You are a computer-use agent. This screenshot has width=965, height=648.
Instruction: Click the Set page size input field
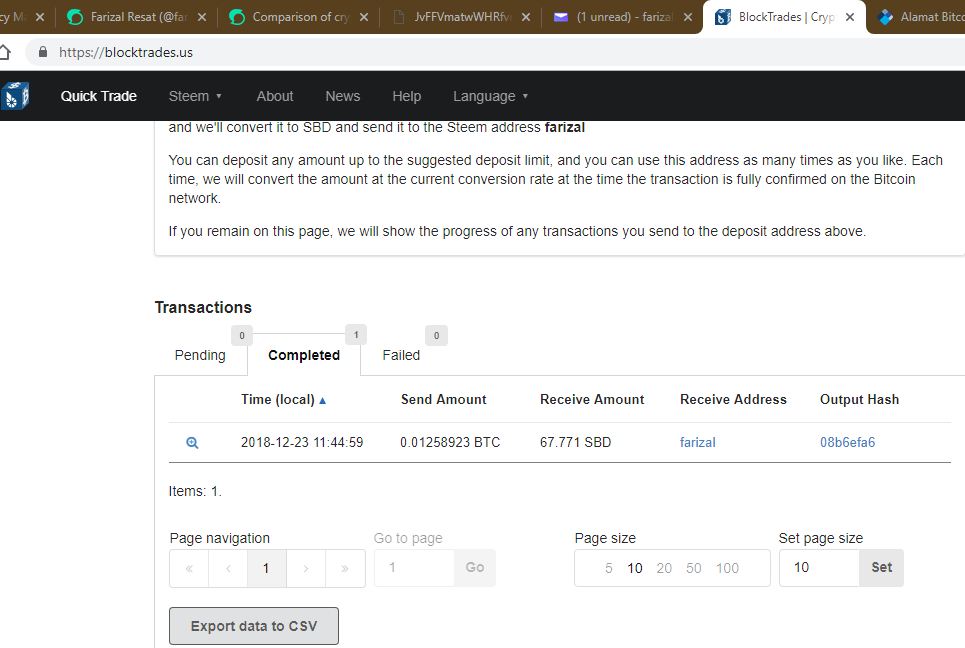pyautogui.click(x=820, y=567)
